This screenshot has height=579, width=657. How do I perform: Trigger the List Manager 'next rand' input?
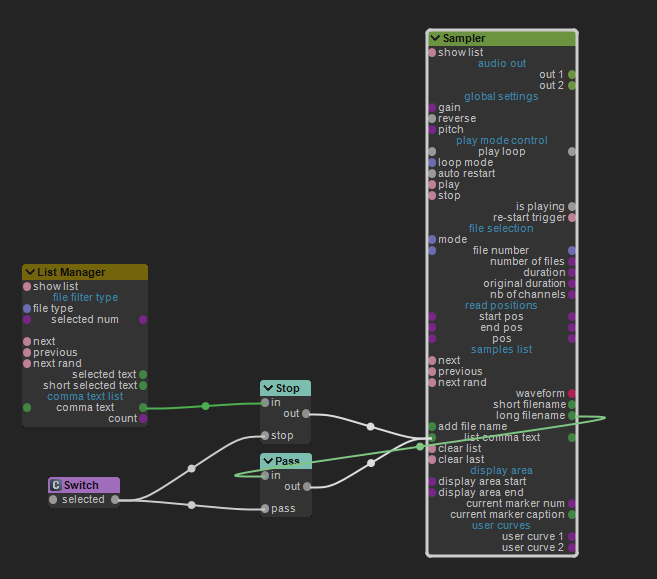27,364
